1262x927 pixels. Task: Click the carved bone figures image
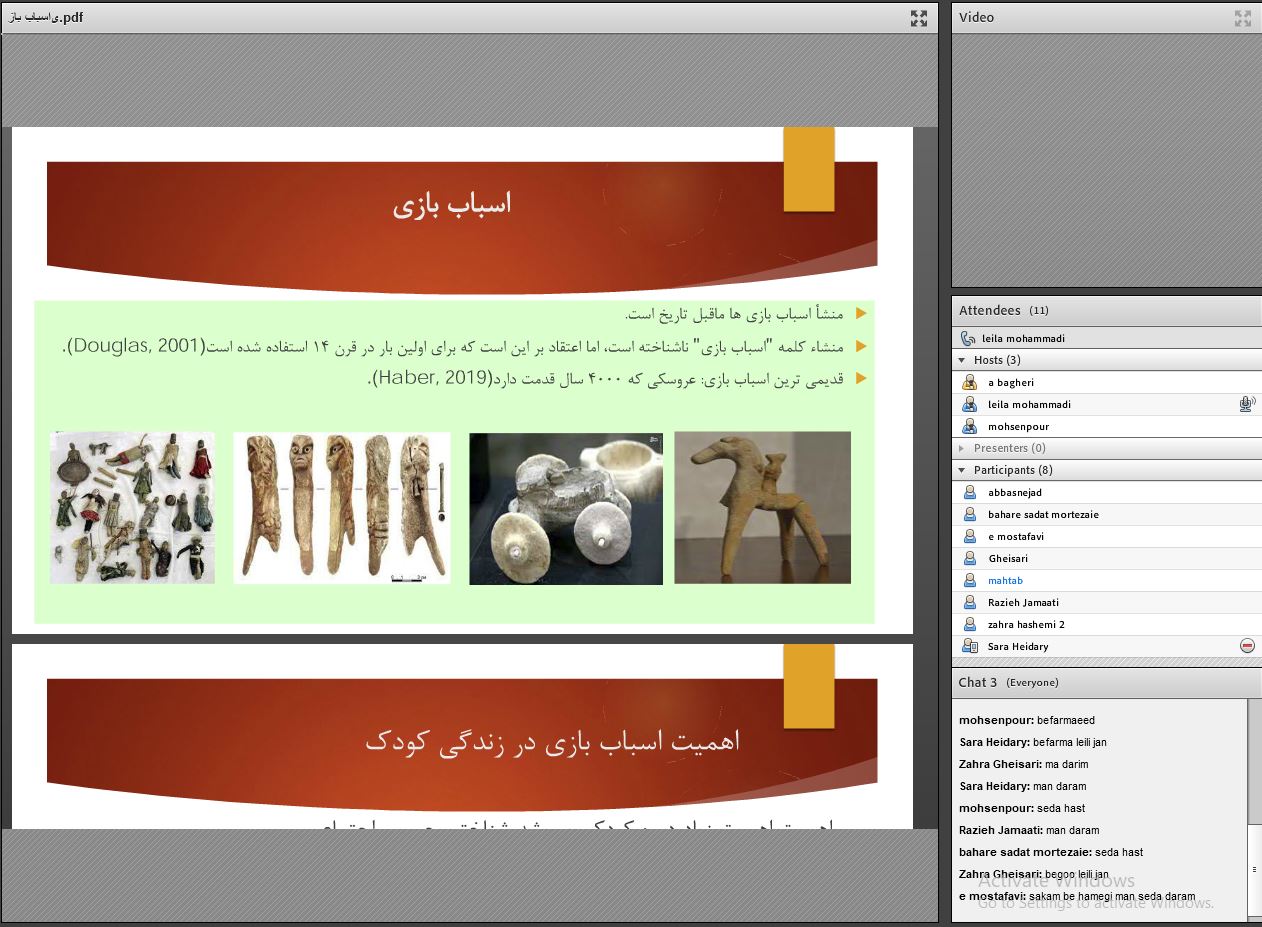(342, 507)
